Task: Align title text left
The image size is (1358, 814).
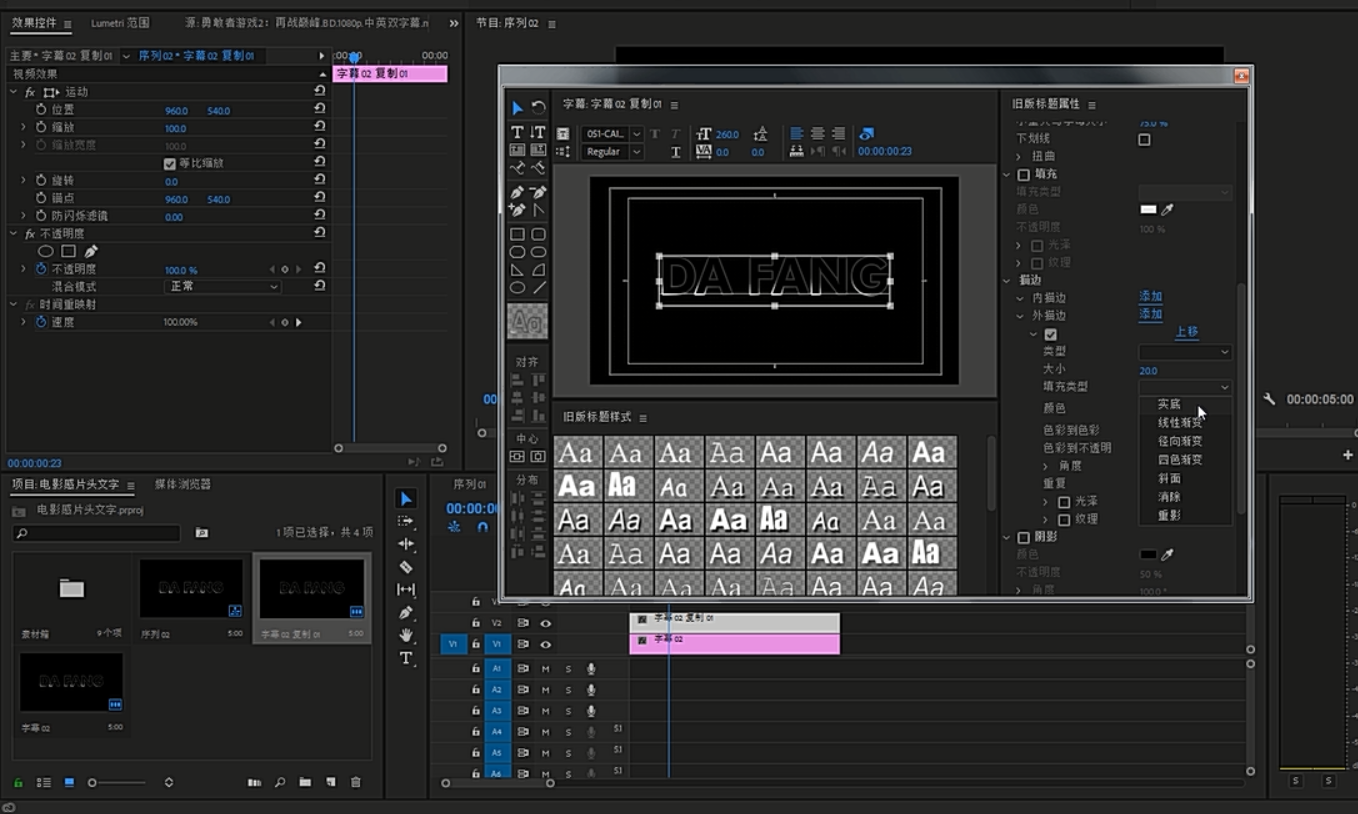Action: click(x=797, y=133)
